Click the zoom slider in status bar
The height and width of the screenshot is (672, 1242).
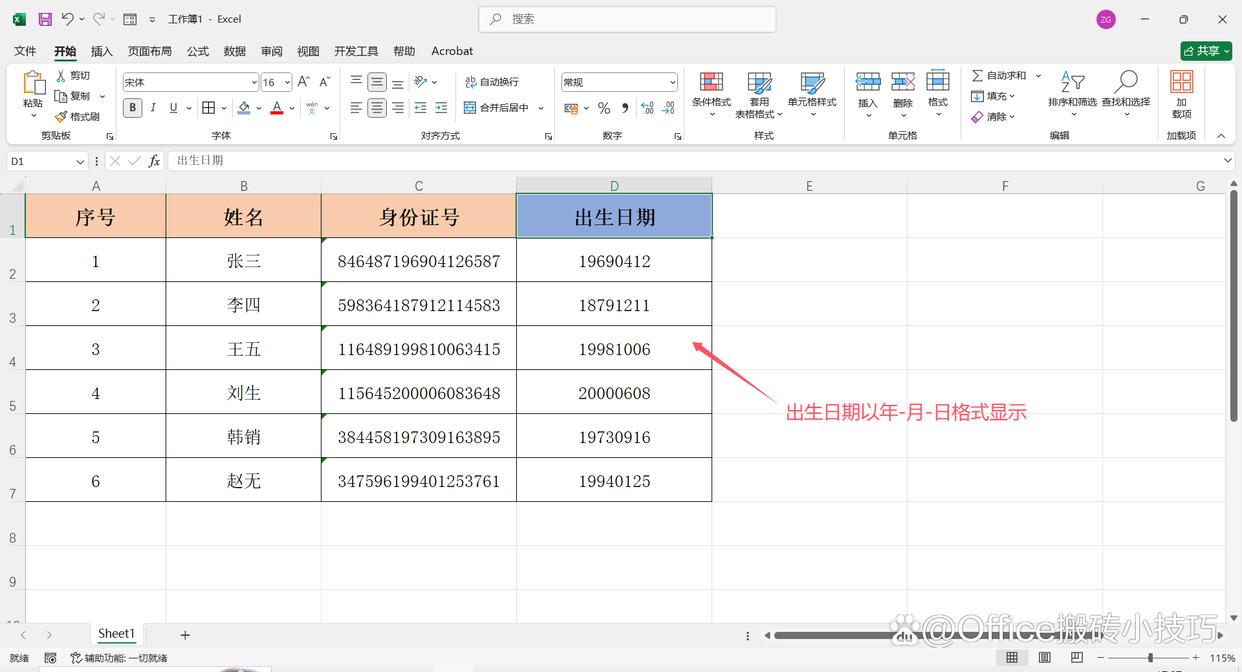tap(1150, 658)
